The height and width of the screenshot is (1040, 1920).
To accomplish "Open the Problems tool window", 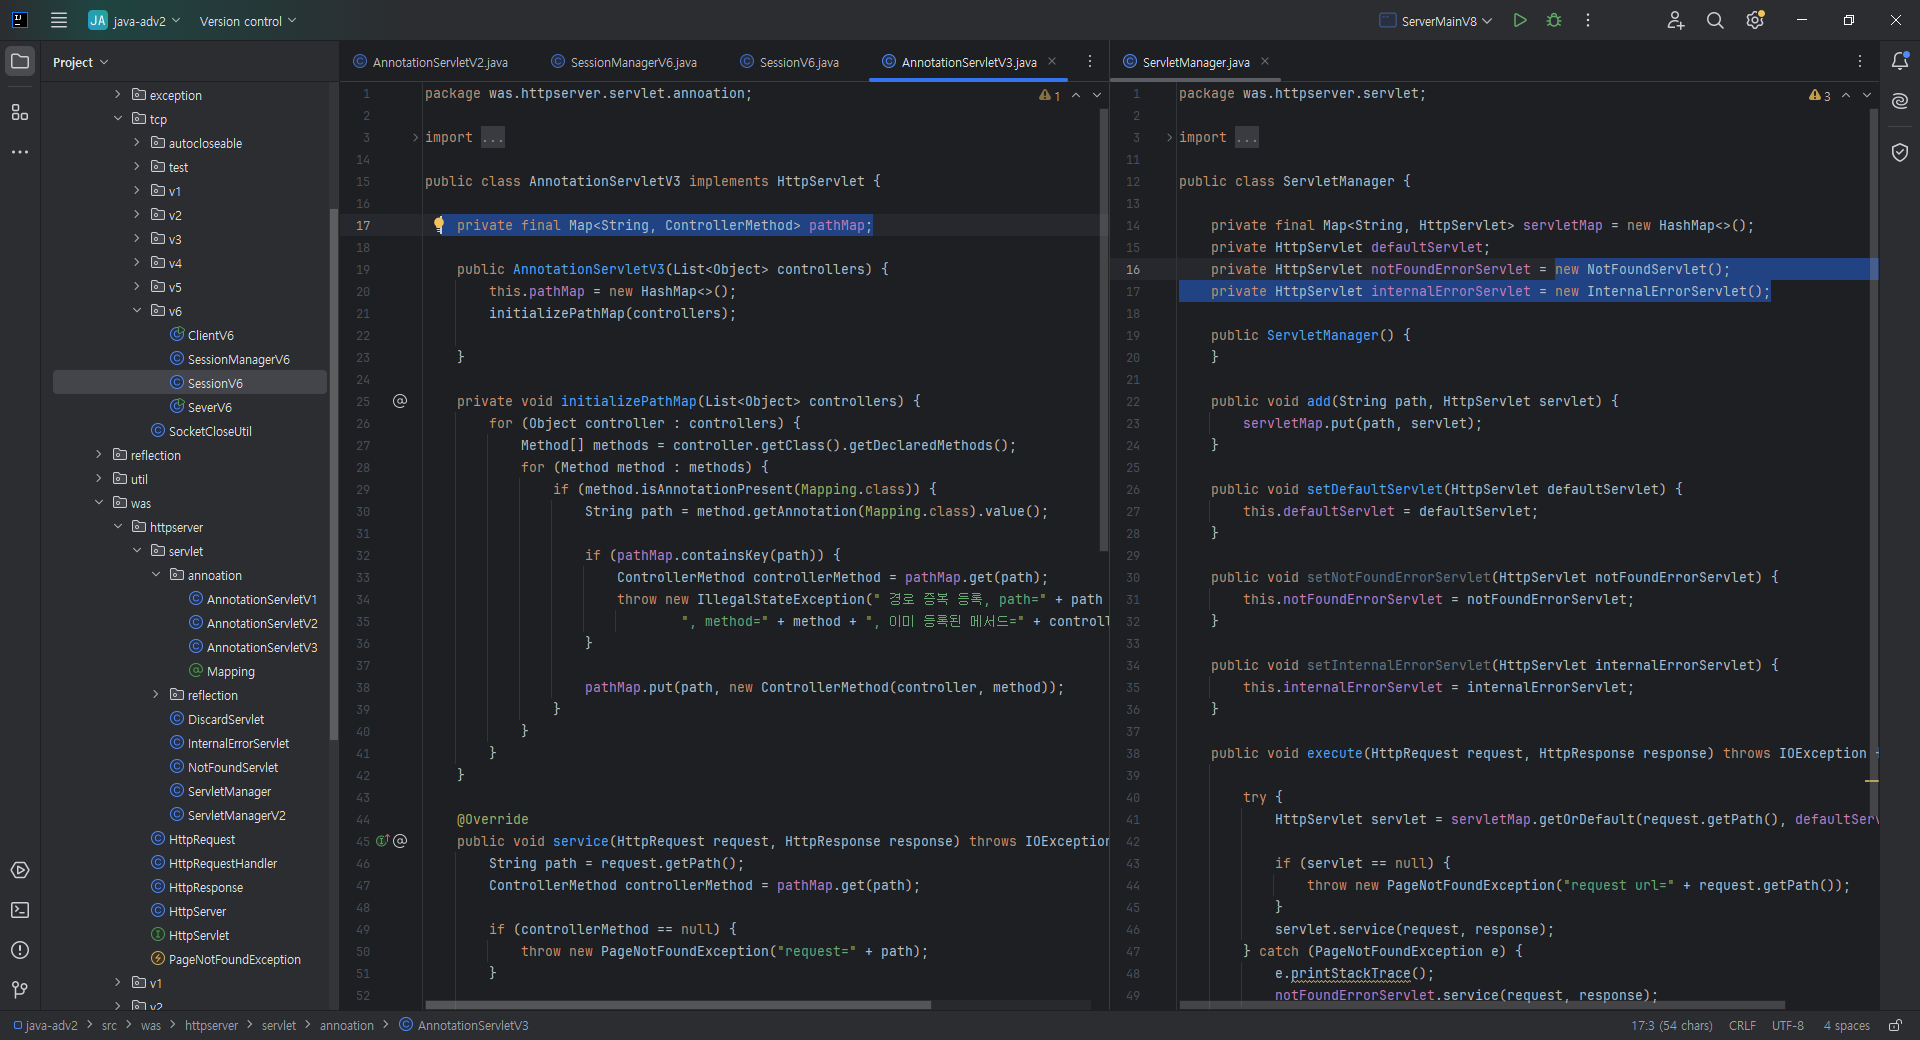I will 20,950.
